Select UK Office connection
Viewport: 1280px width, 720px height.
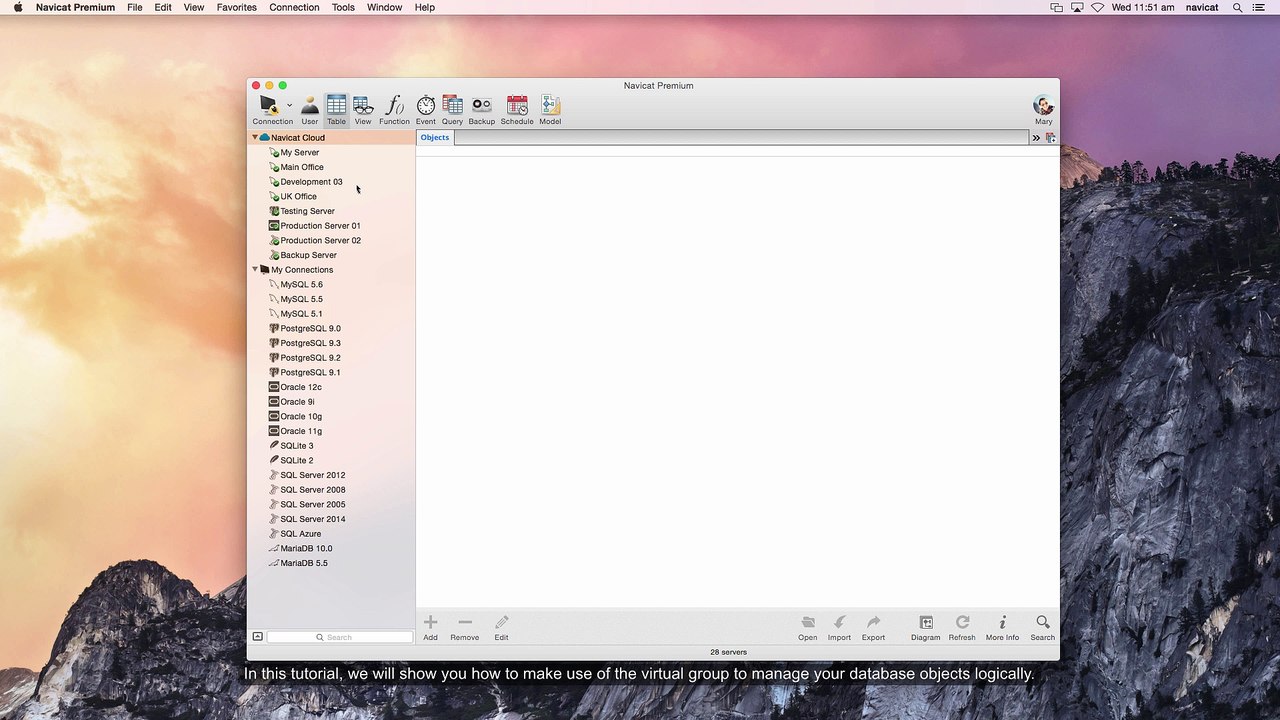point(298,196)
